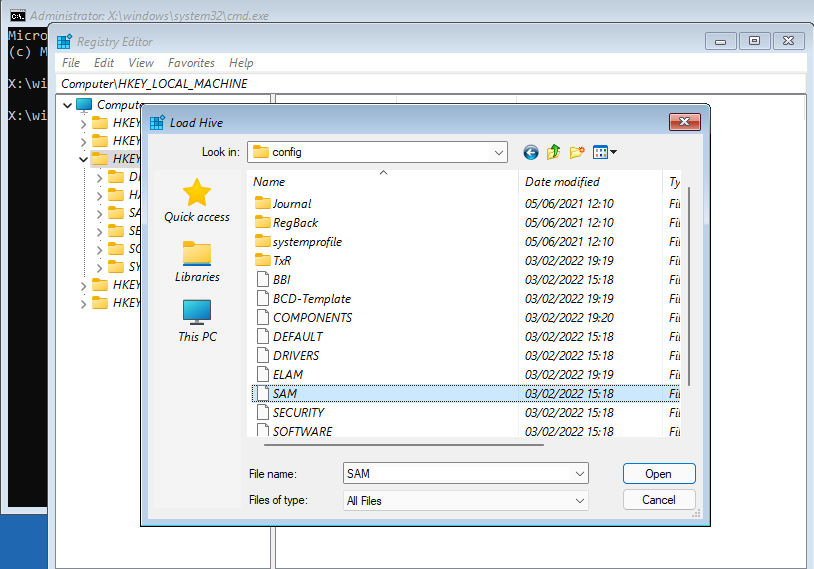Expand the last HKEY tree node
814x569 pixels.
click(83, 303)
